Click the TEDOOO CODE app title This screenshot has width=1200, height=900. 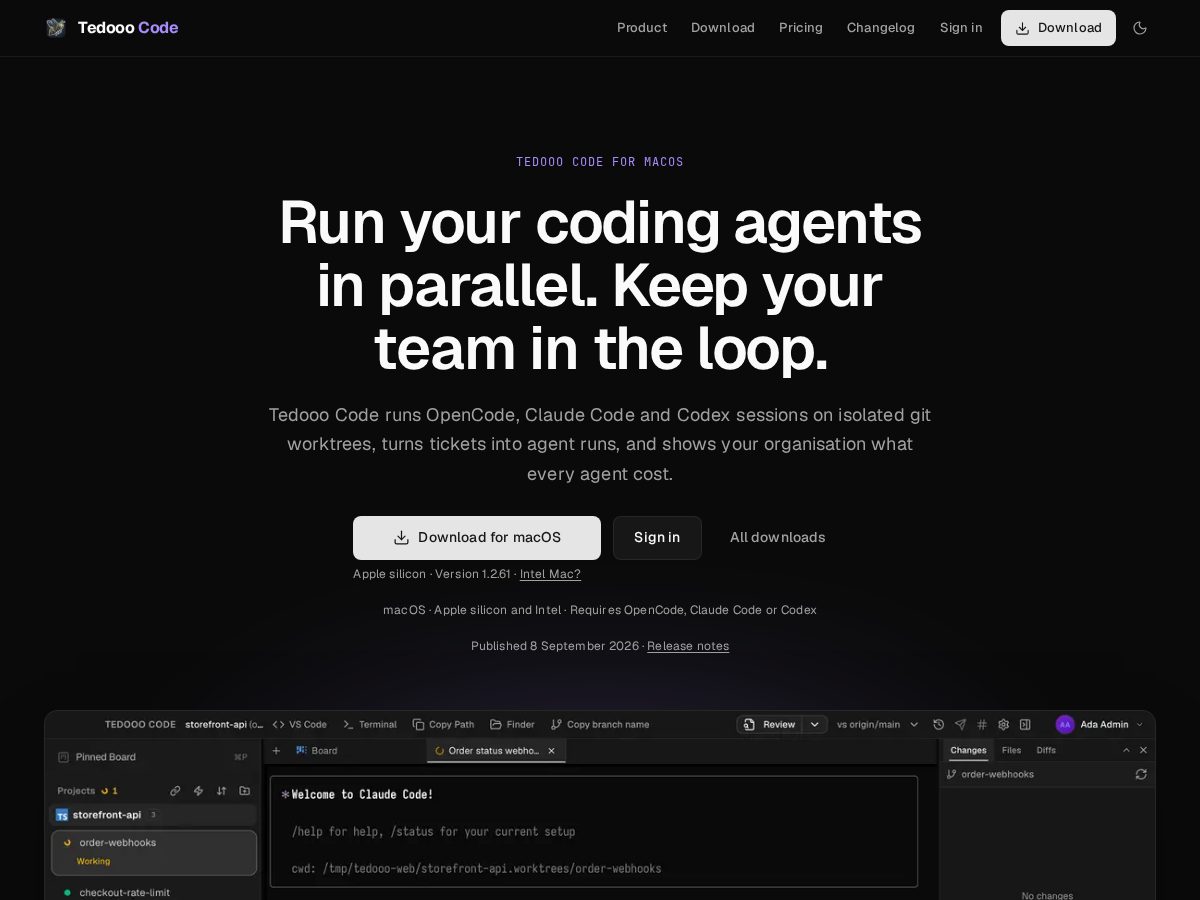pyautogui.click(x=140, y=724)
